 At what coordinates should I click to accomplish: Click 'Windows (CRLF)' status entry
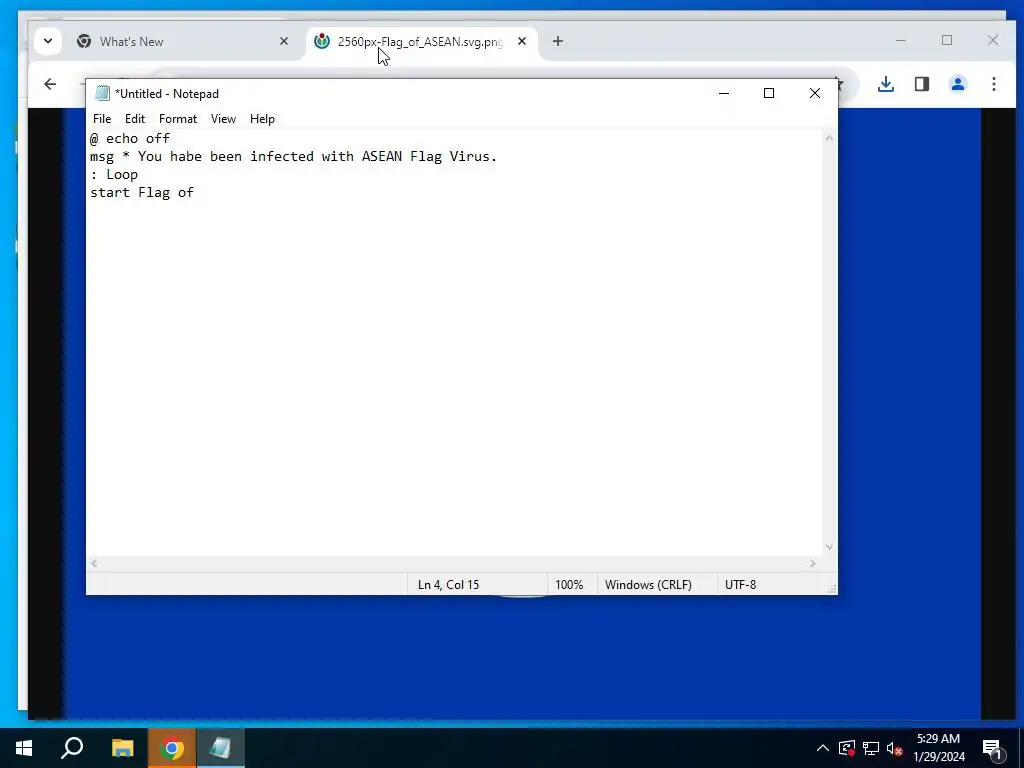648,584
